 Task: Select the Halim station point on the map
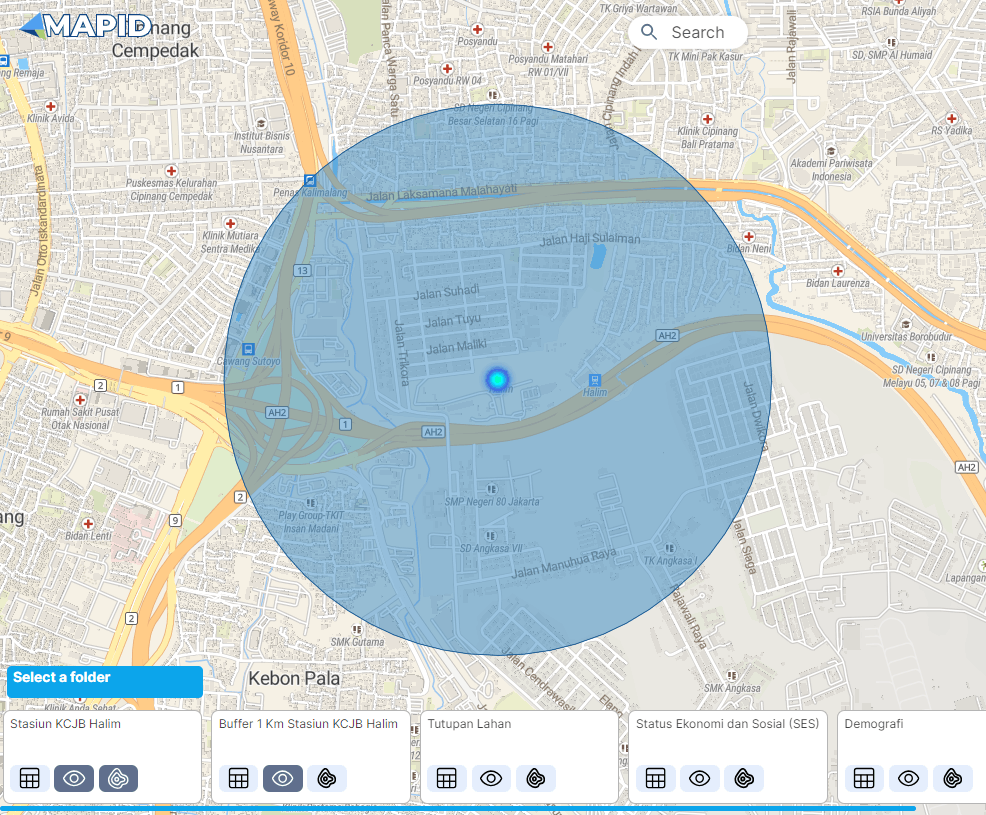coord(497,379)
